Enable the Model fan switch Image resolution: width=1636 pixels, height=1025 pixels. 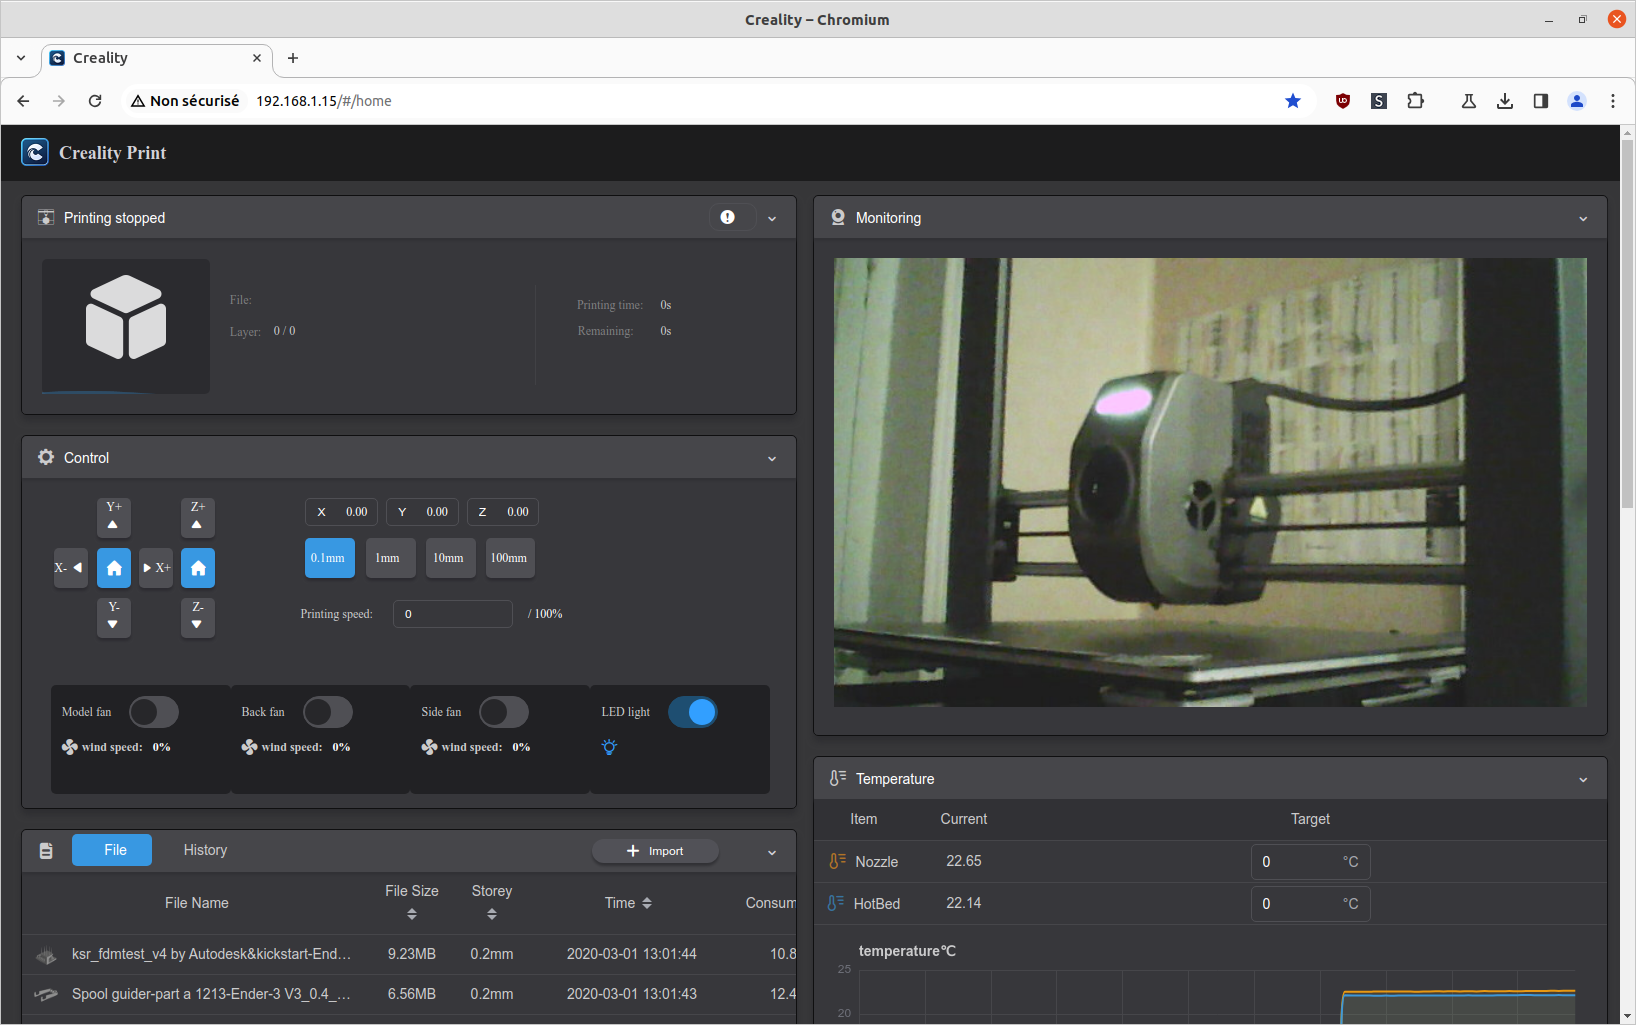click(154, 712)
